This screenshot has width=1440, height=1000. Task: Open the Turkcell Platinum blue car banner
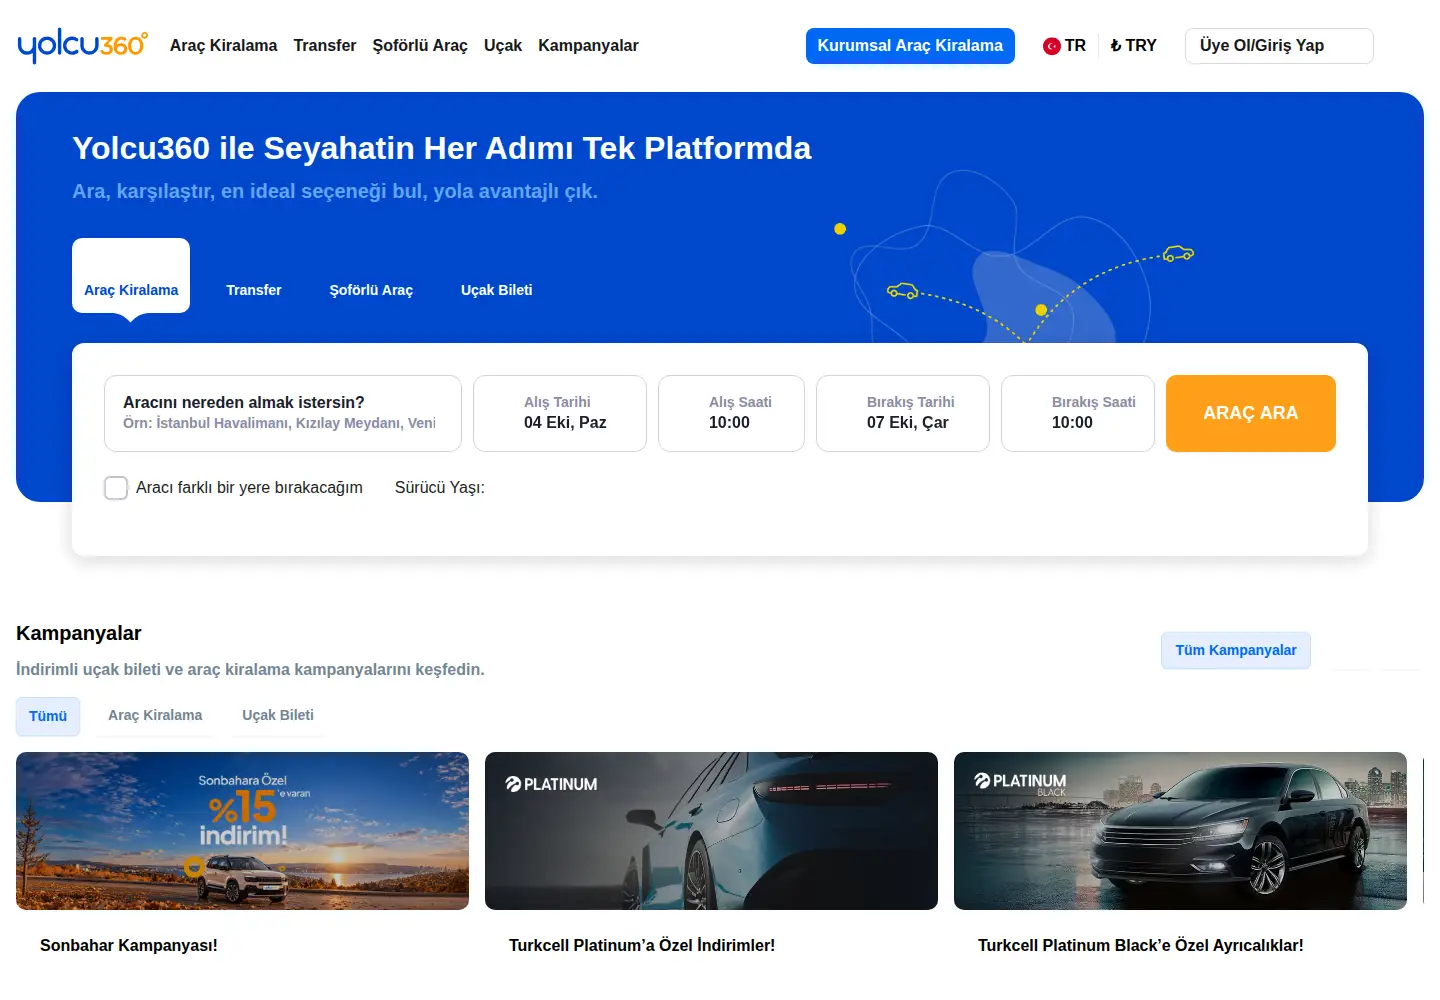pos(711,831)
